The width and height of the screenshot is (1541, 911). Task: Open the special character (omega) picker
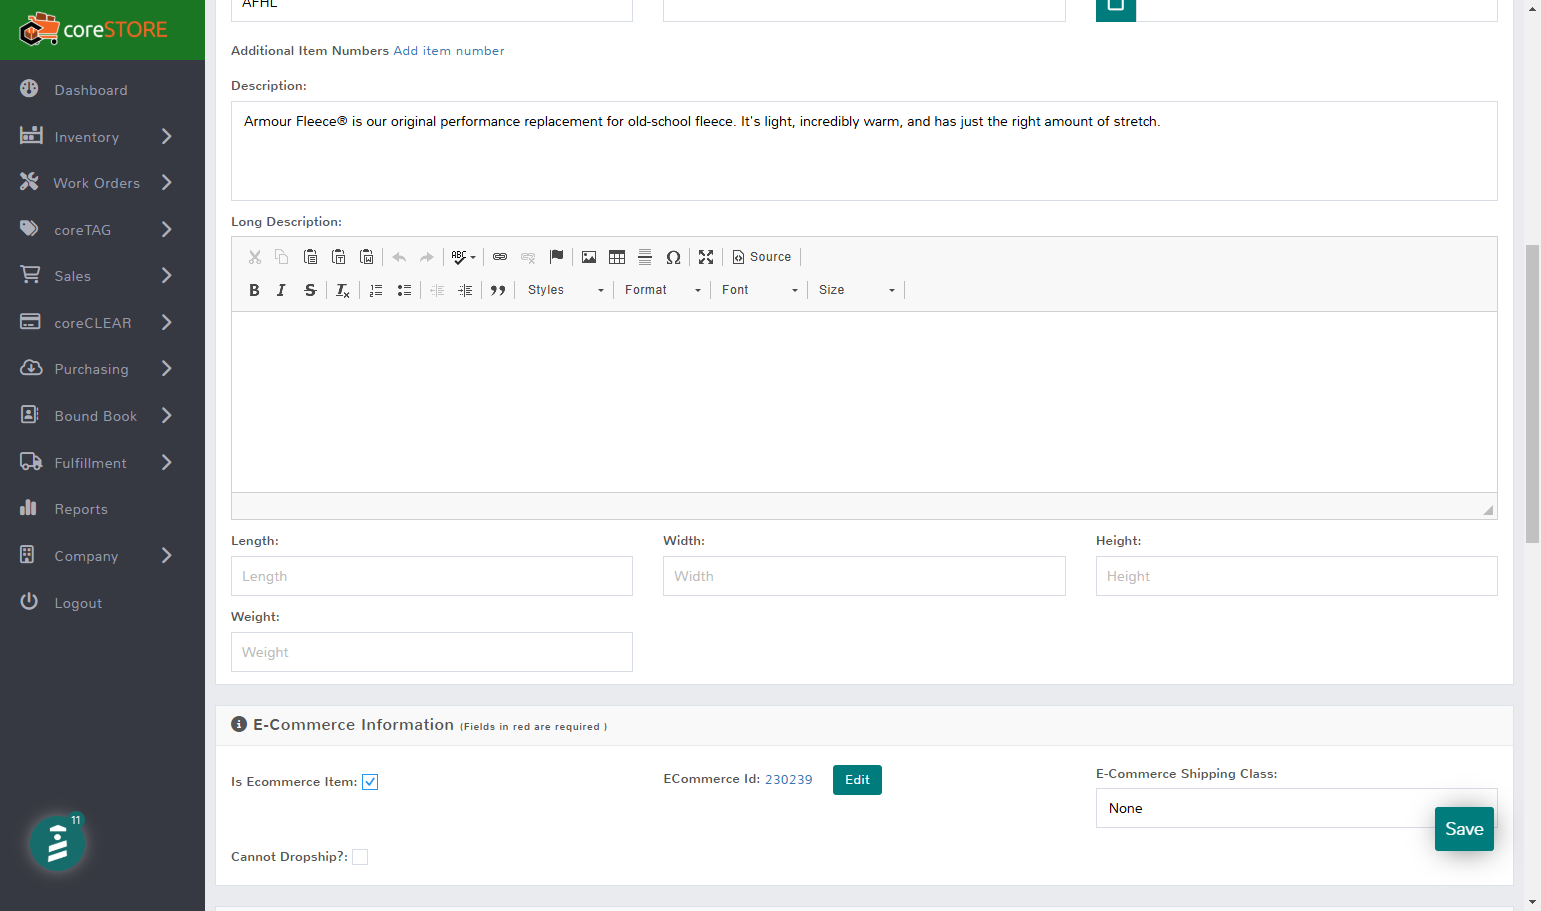tap(674, 257)
